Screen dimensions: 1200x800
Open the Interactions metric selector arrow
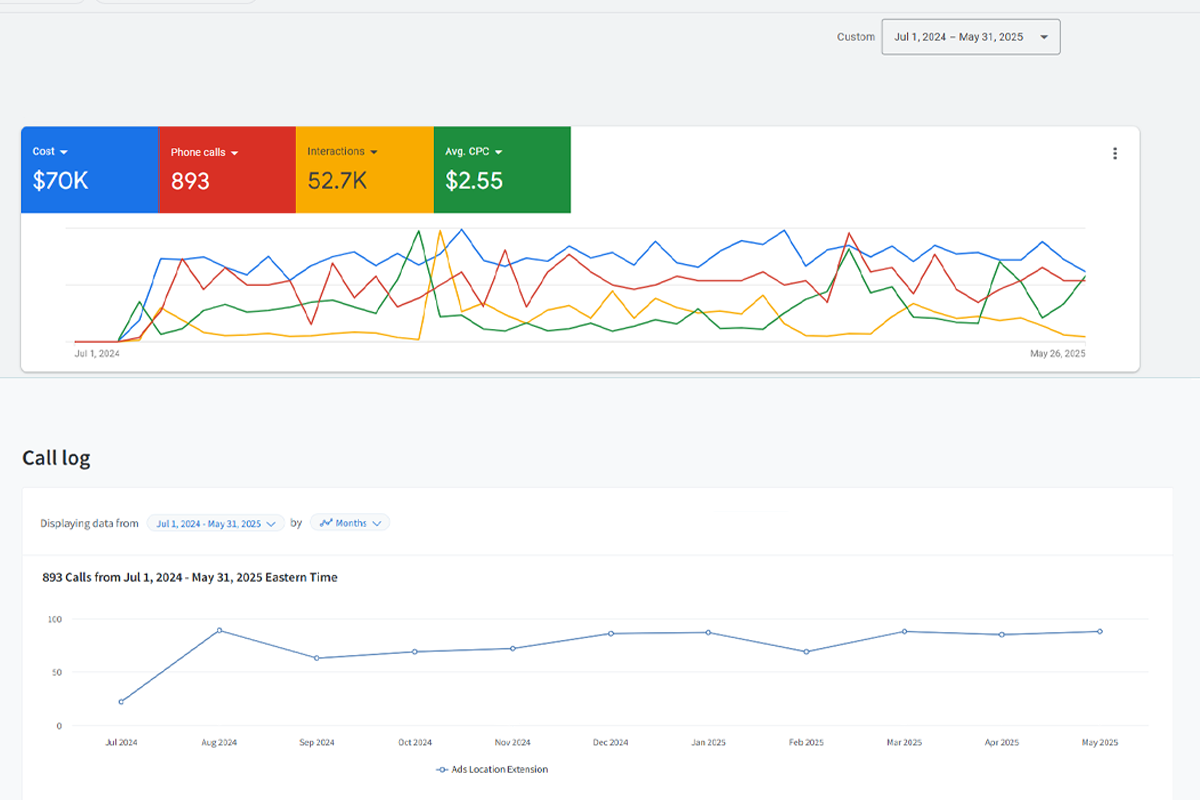coord(374,151)
